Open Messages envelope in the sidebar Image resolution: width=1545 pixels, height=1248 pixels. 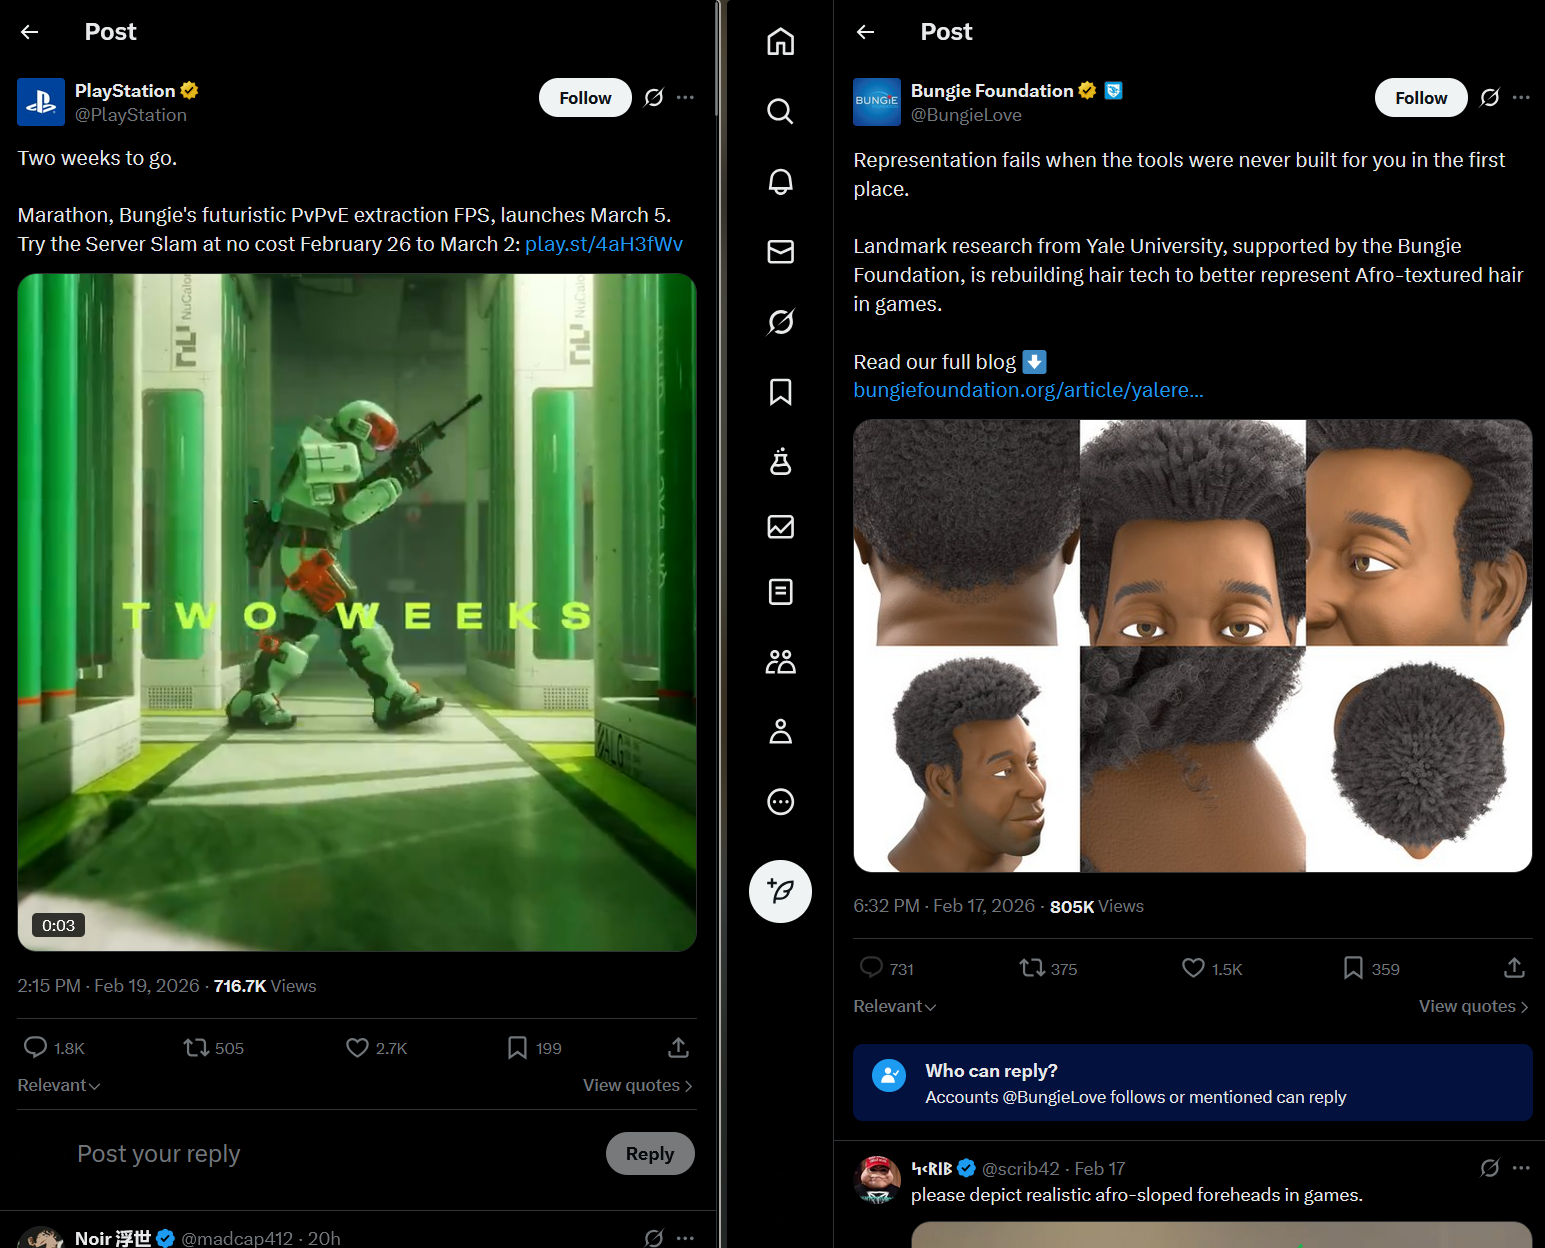(x=781, y=252)
